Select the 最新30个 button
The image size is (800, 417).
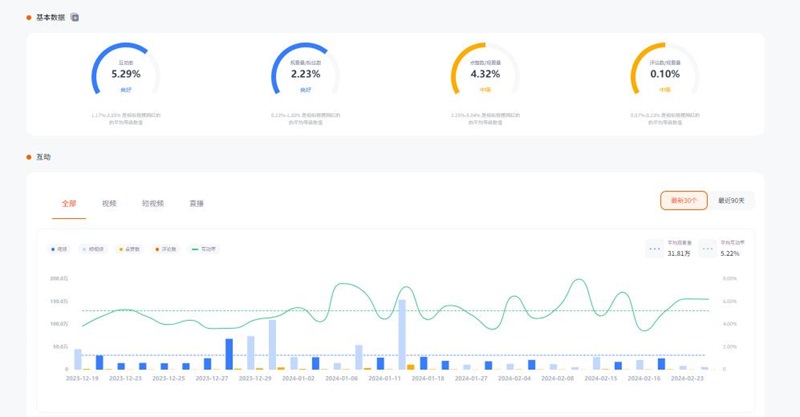[684, 201]
